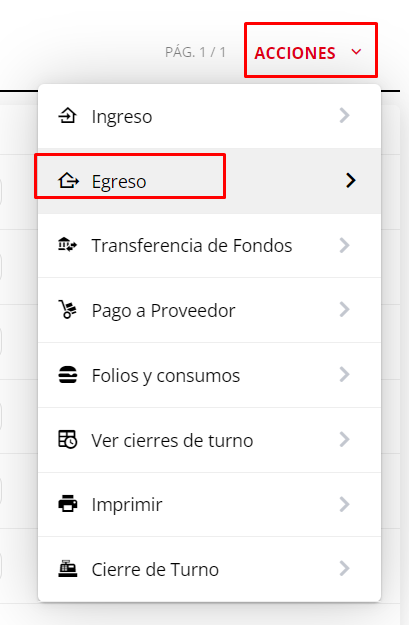Screen dimensions: 409x625
Task: Choose Cierre de Turno option
Action: click(x=209, y=569)
